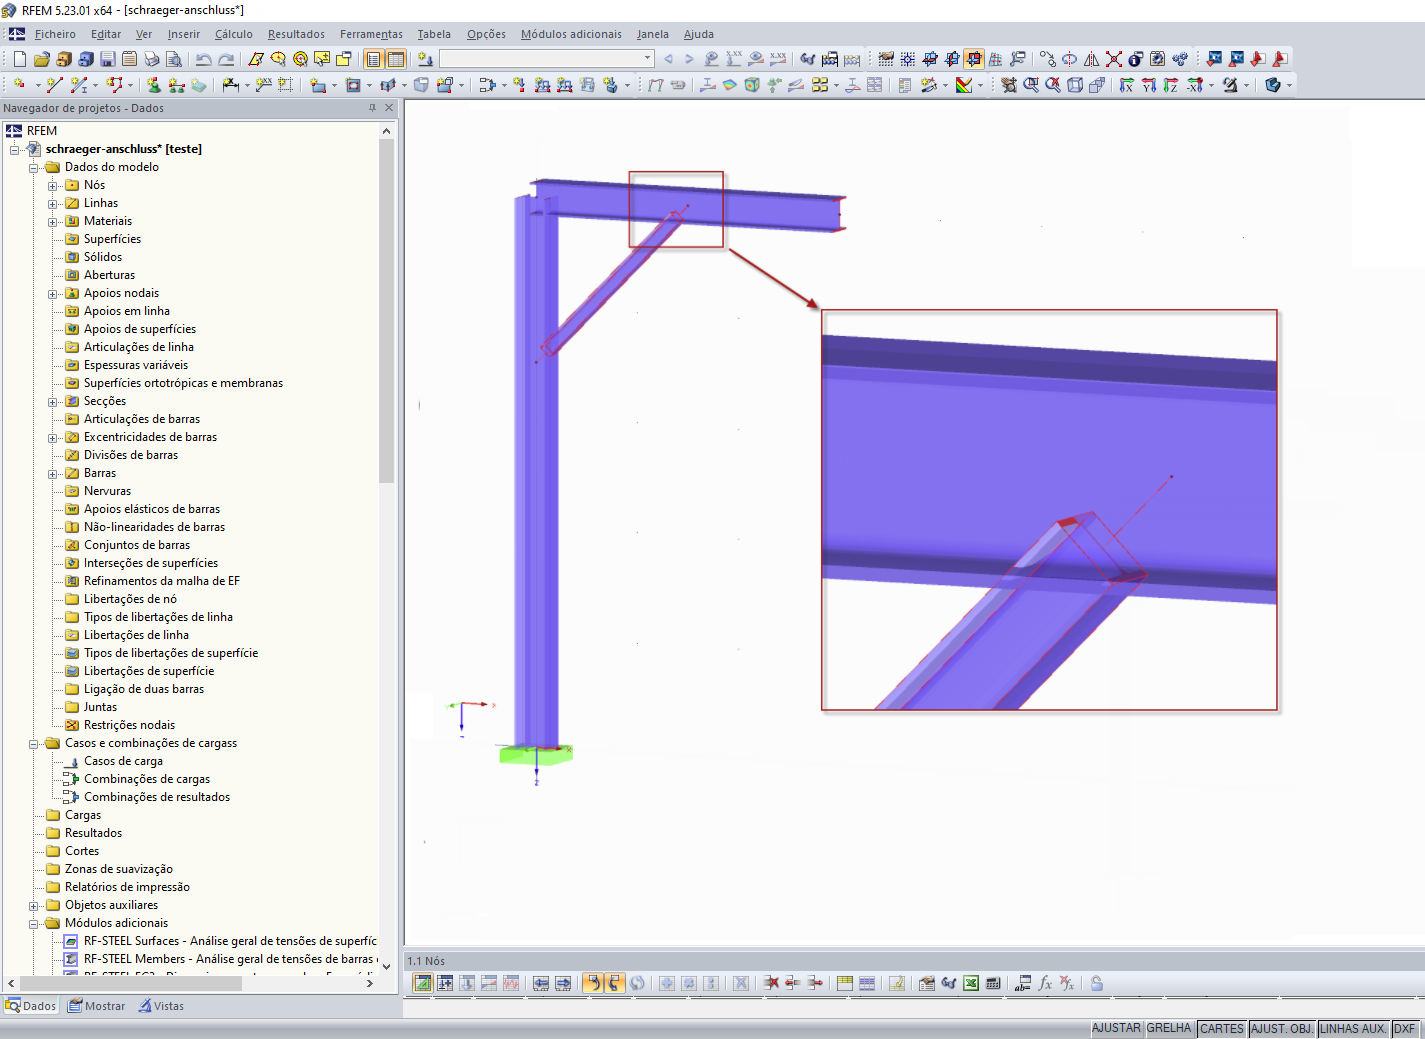Switch to the Mostrar navigator tab

97,1006
